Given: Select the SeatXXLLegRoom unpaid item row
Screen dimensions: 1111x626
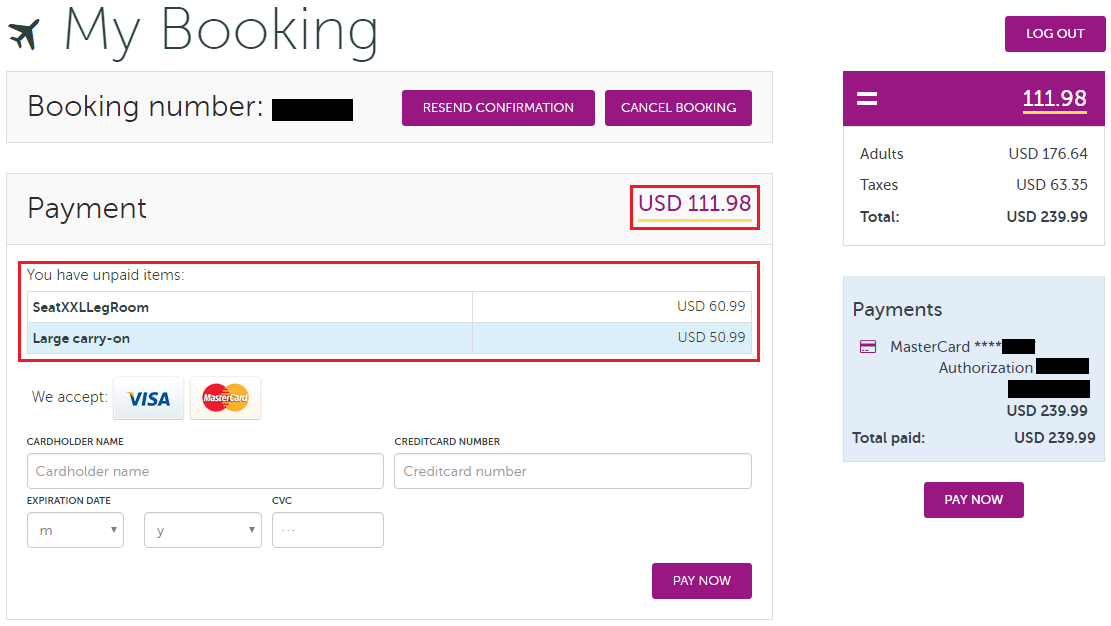Looking at the screenshot, I should (388, 307).
